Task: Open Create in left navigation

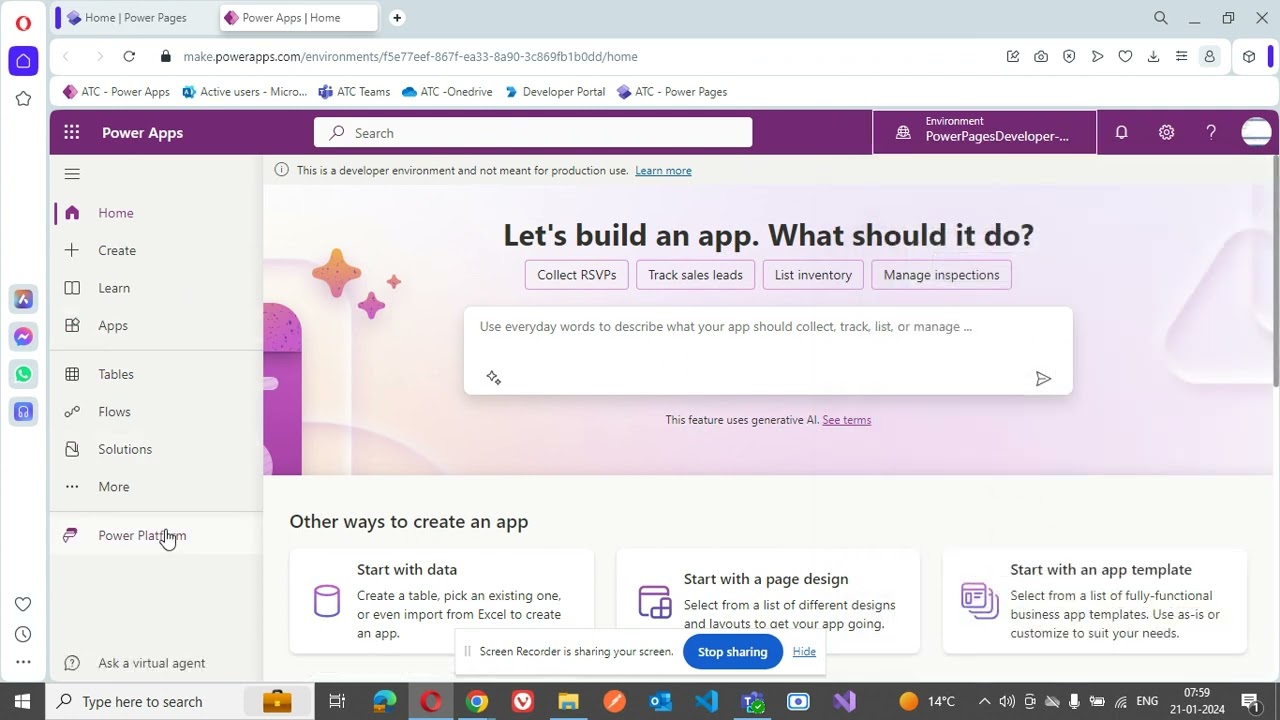Action: [156, 250]
